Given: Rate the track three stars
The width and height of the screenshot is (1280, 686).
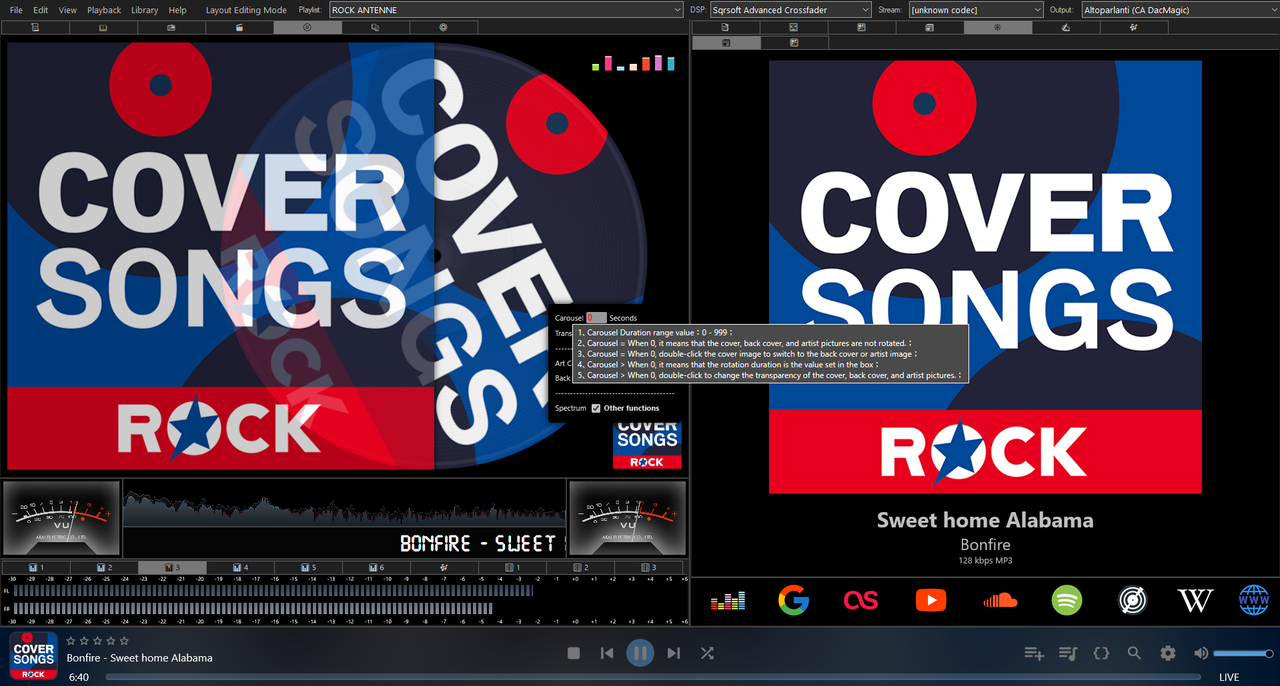Looking at the screenshot, I should 98,640.
